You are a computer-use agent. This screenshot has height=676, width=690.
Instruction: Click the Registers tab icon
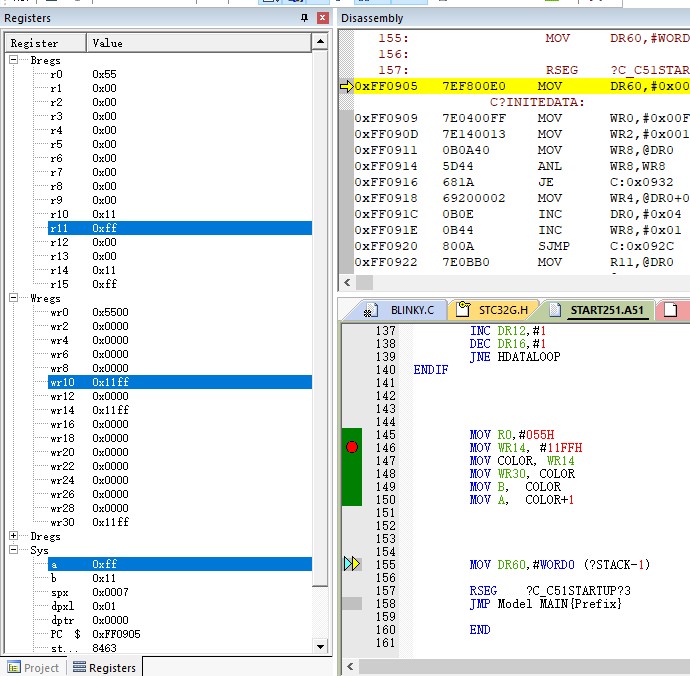(x=79, y=667)
